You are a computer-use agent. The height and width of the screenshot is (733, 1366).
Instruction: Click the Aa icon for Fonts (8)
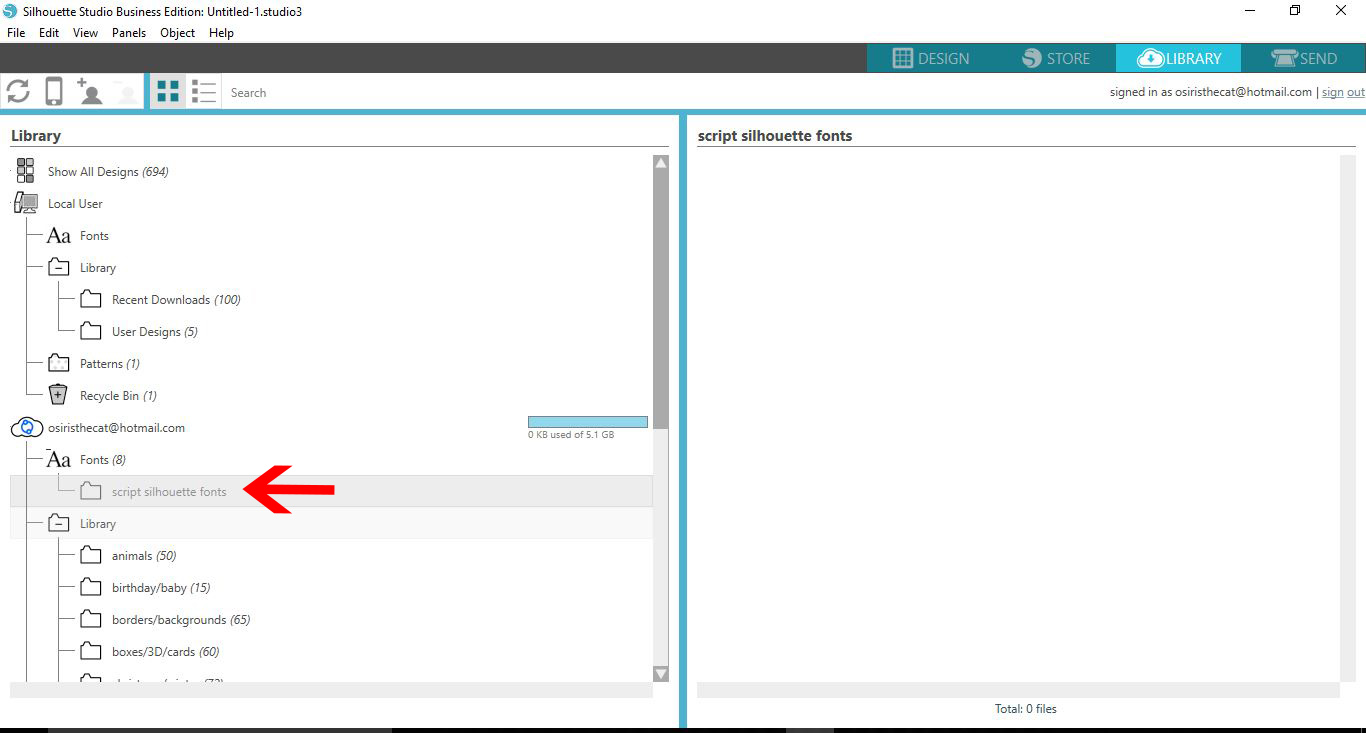click(59, 460)
